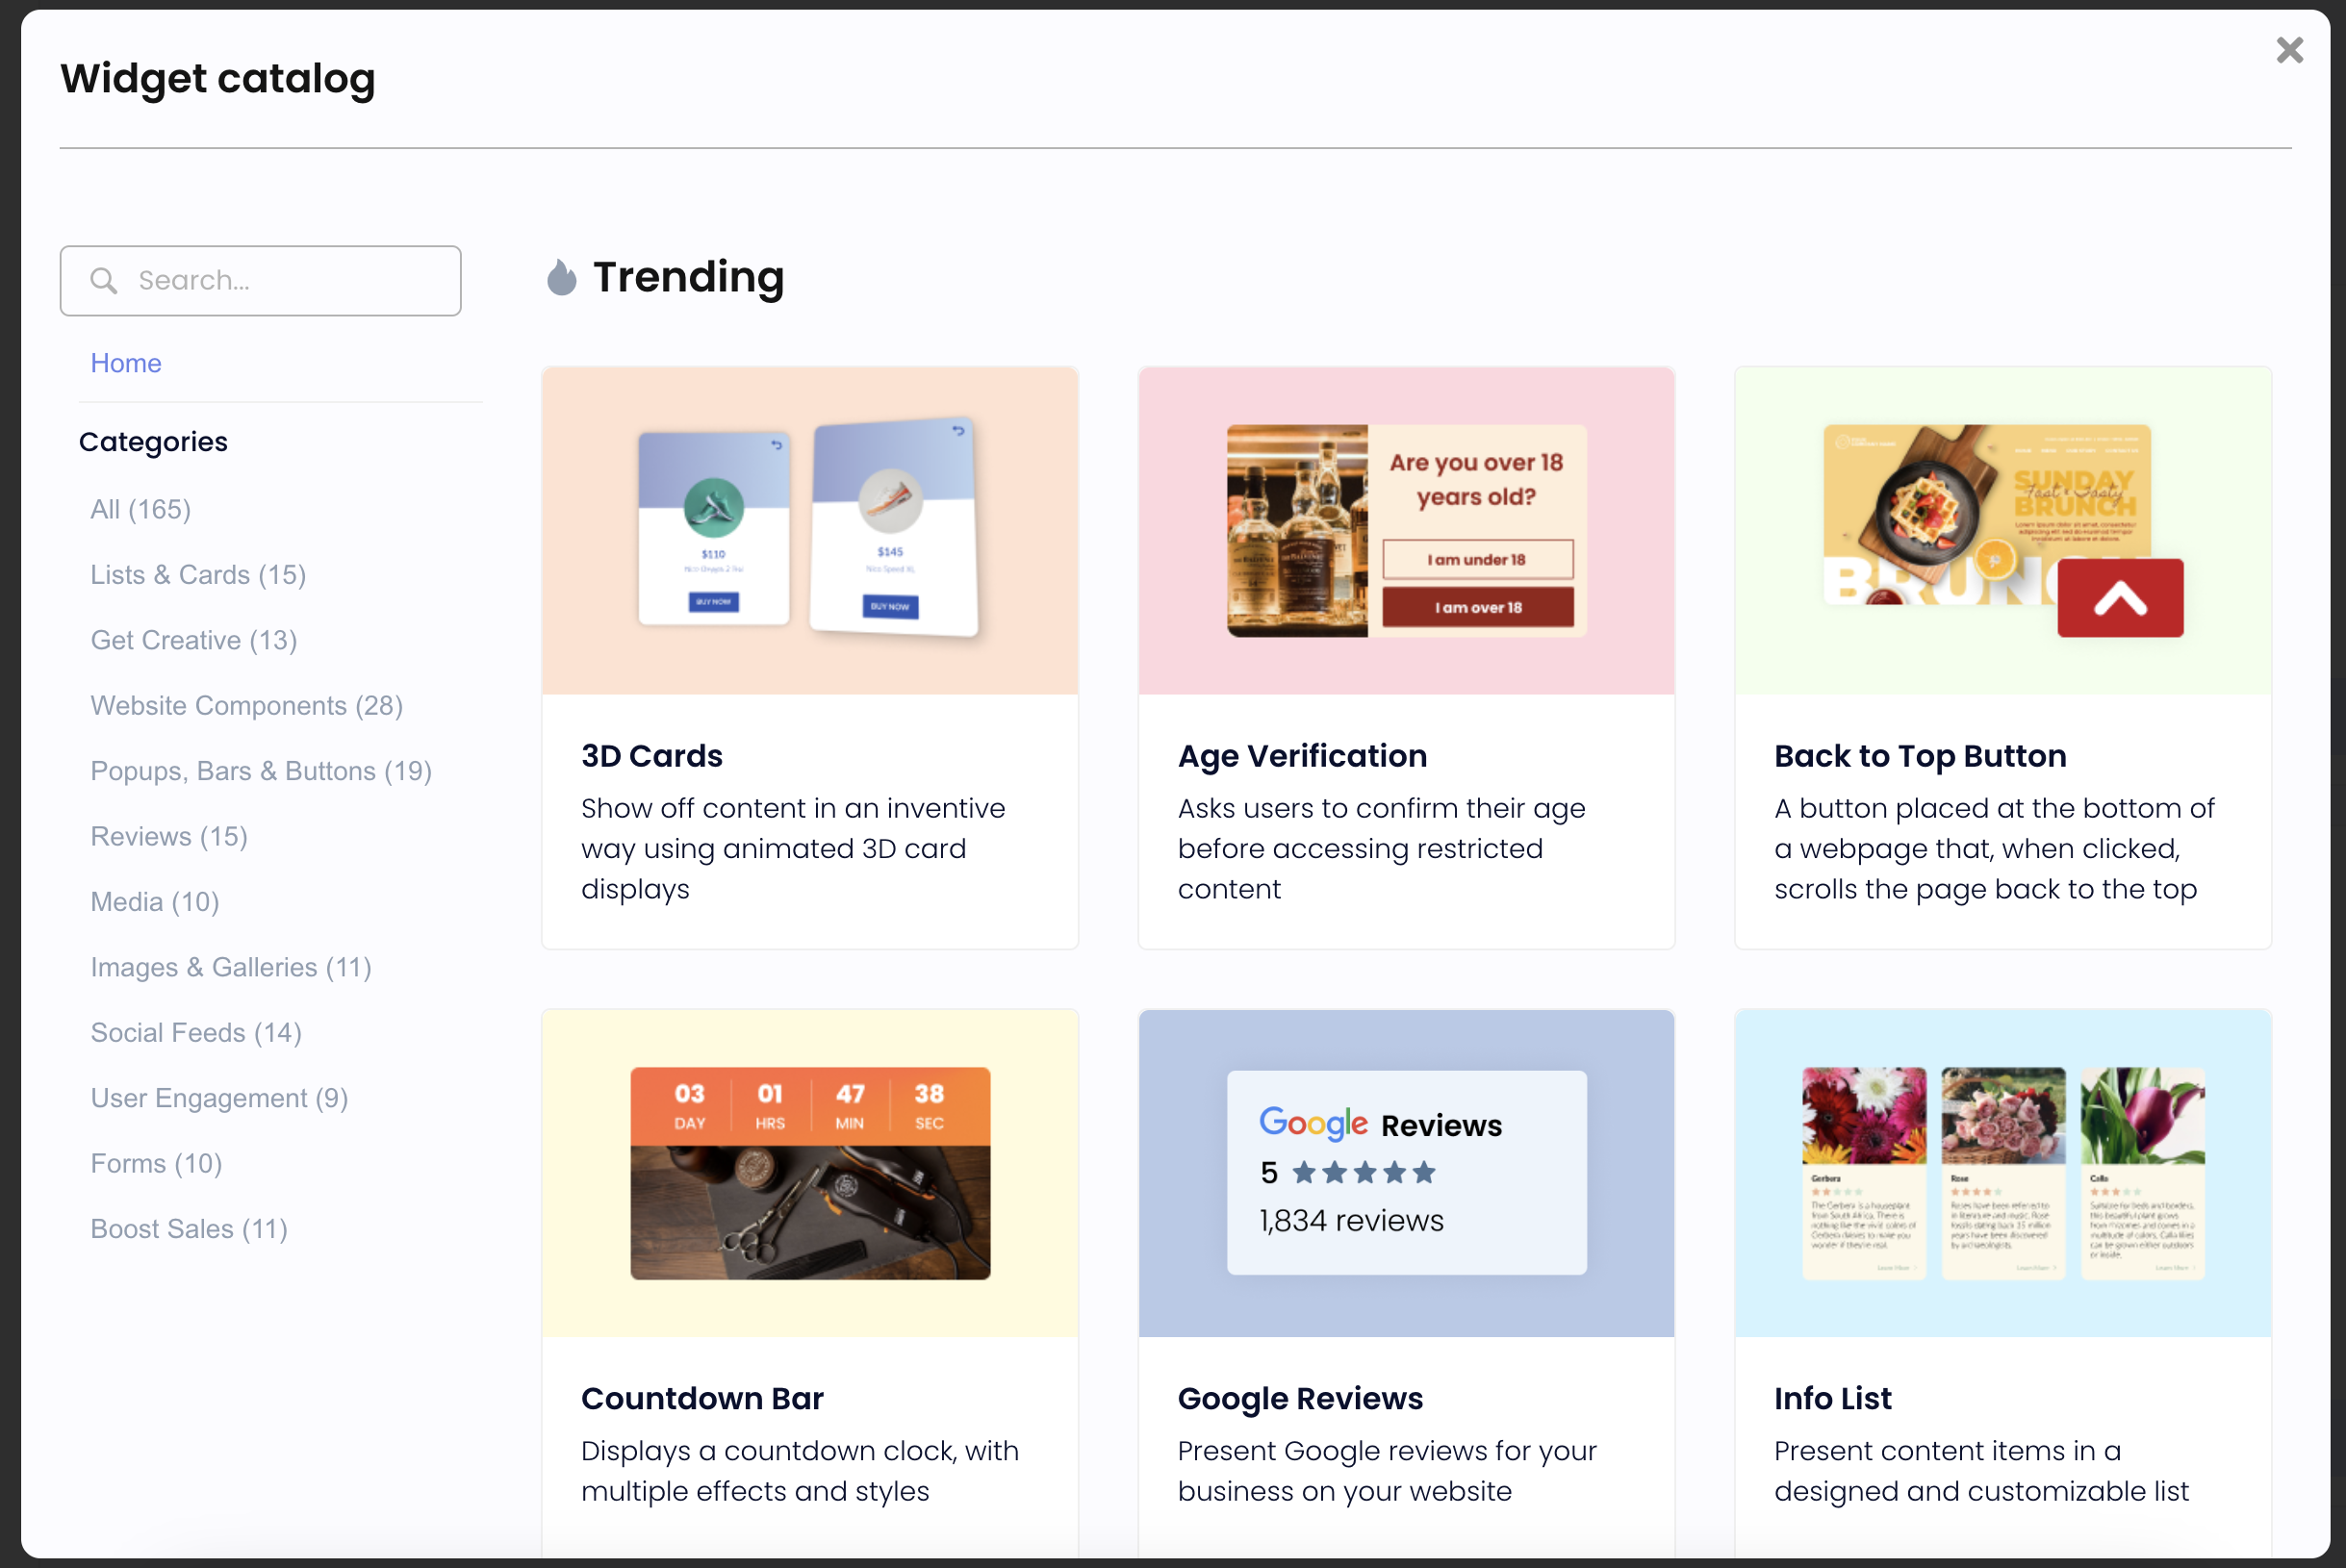Open the Boost Sales category
Viewport: 2346px width, 1568px height.
(188, 1229)
